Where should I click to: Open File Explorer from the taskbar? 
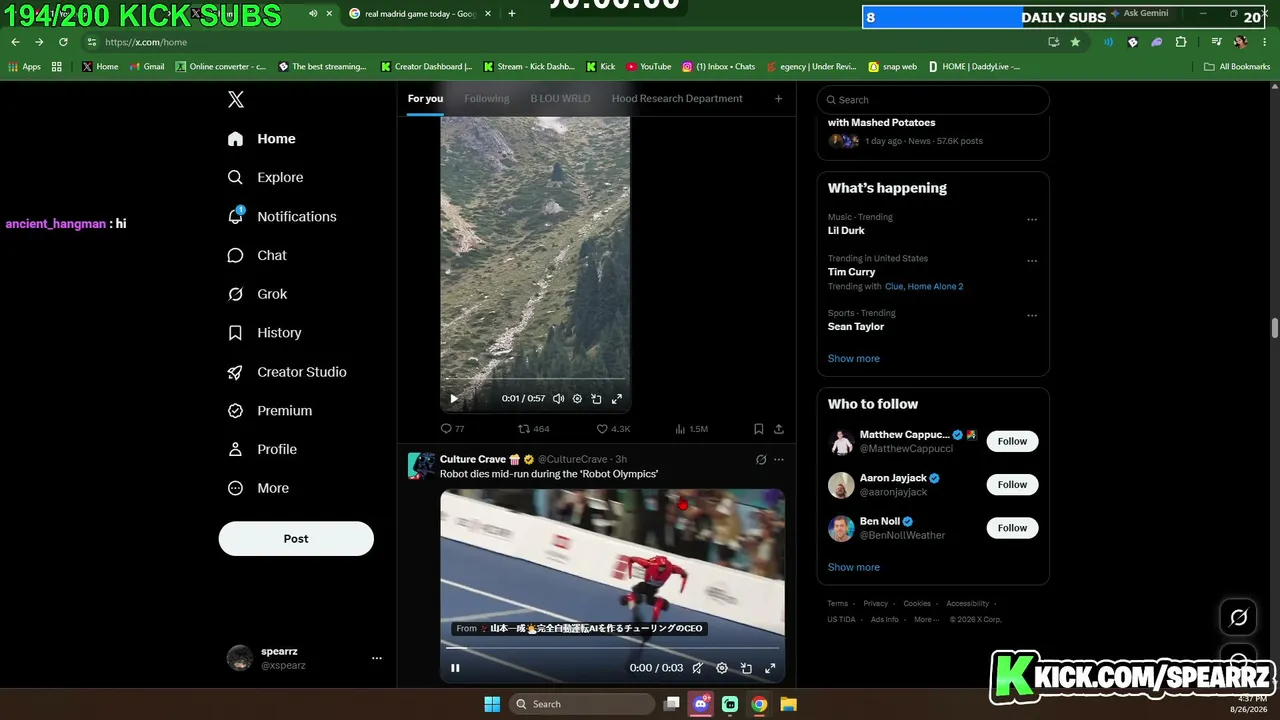pyautogui.click(x=788, y=704)
